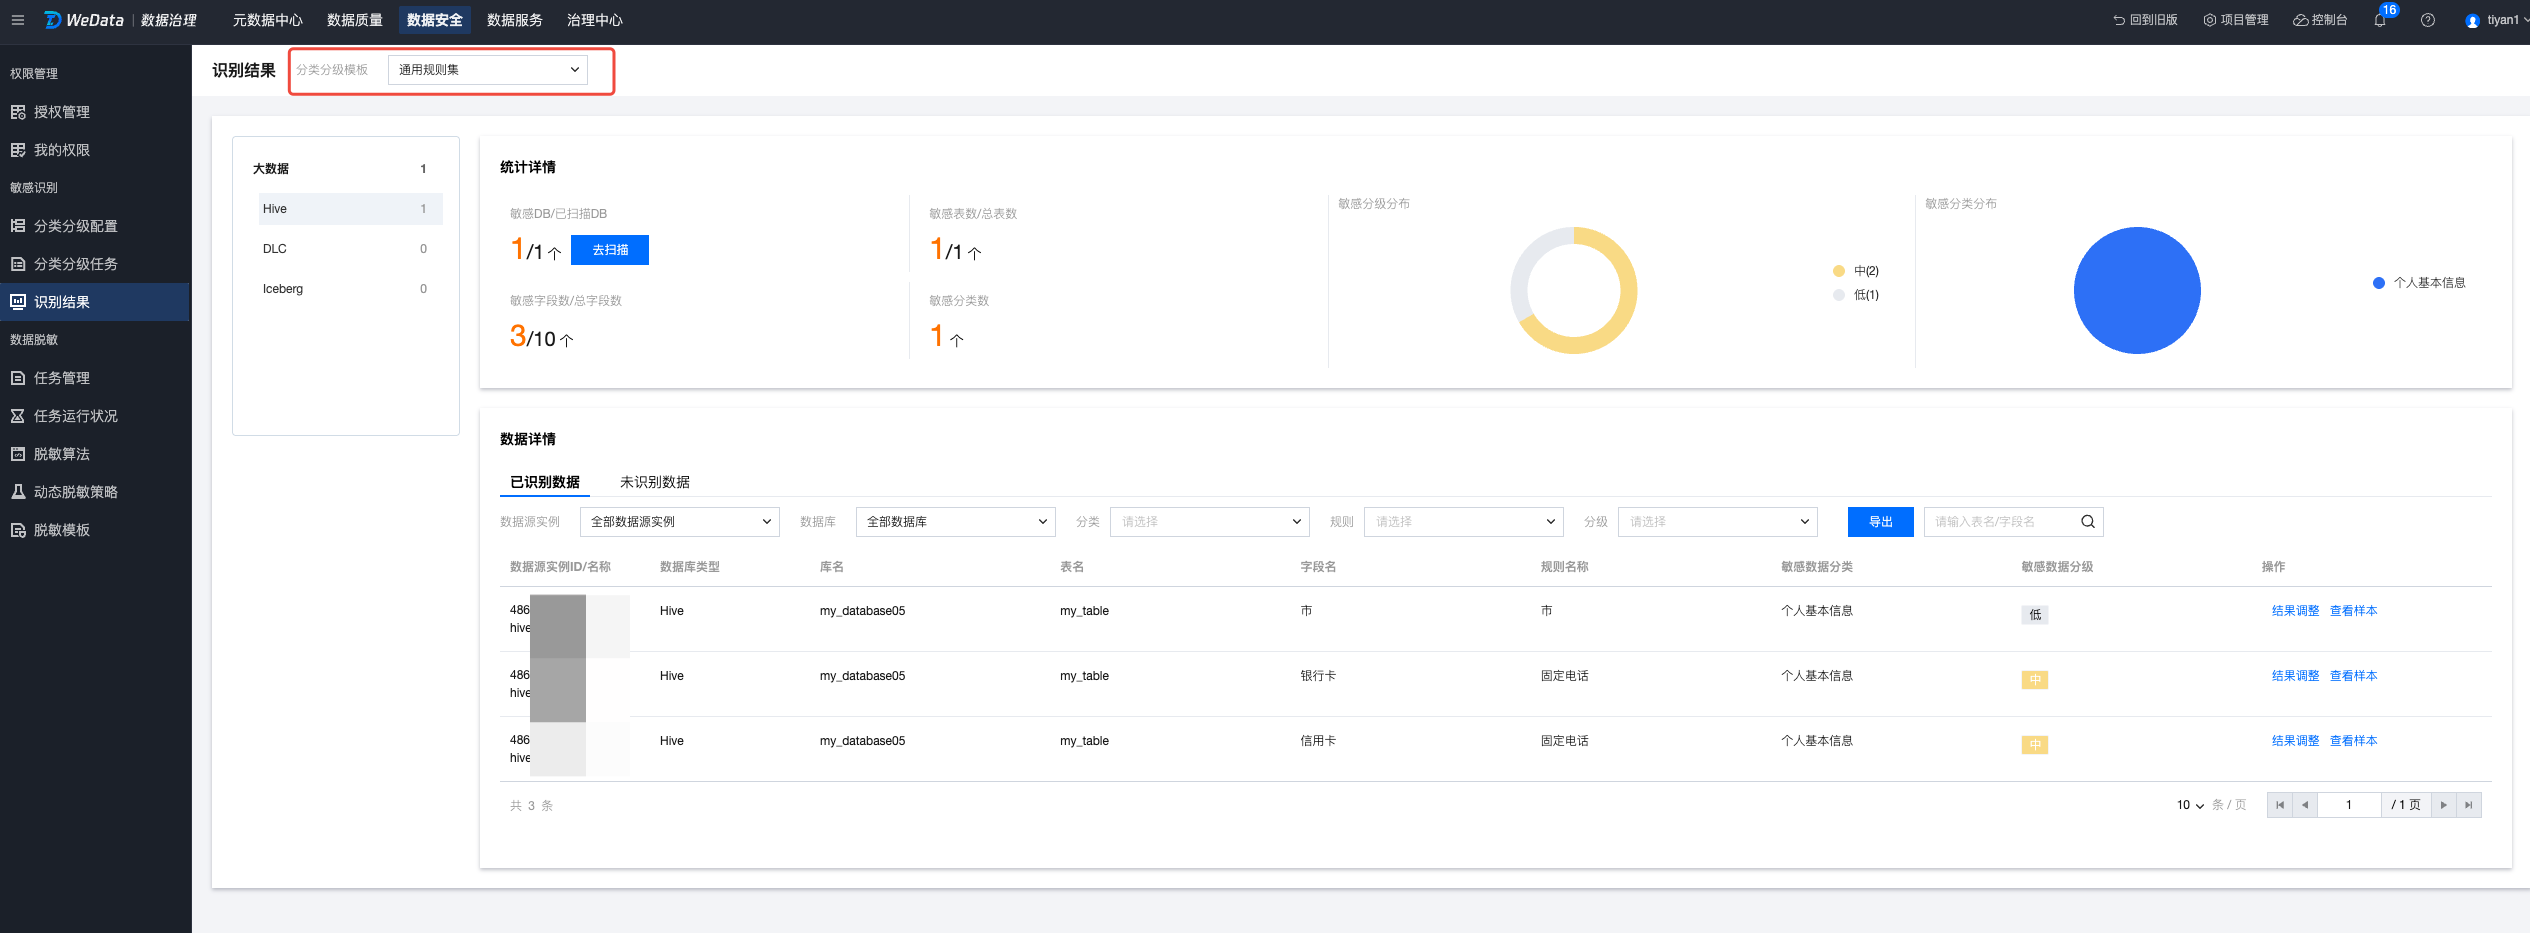Go to next page arrow
2530x933 pixels.
coord(2444,805)
